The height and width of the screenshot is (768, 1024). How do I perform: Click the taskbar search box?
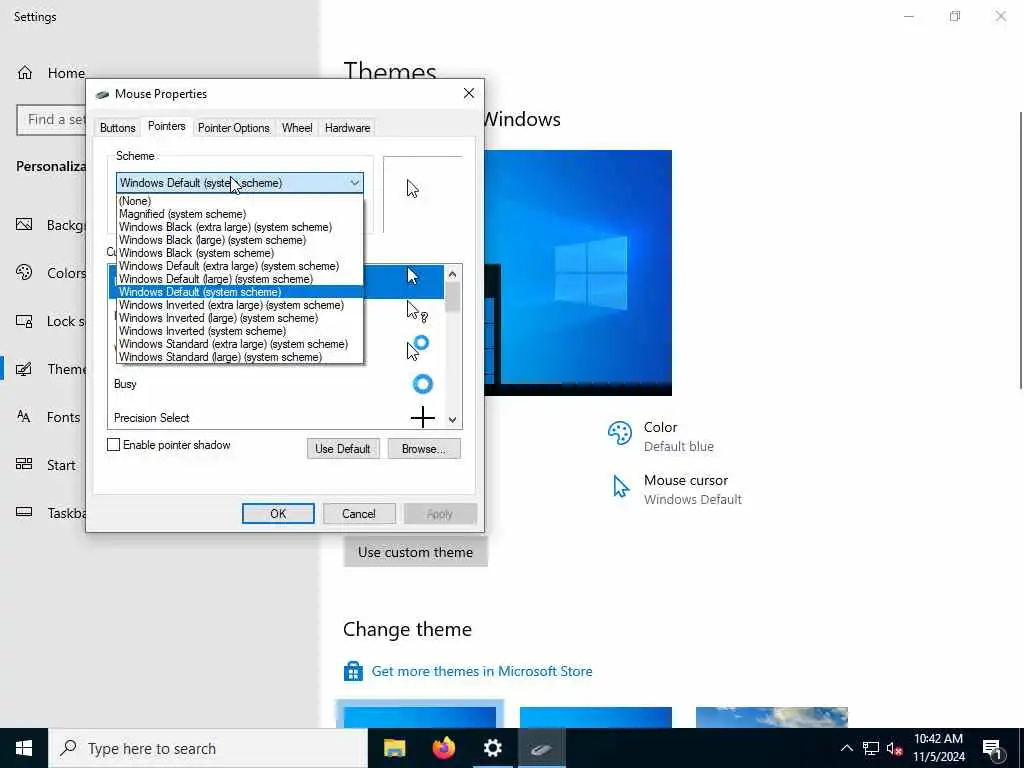coord(208,748)
